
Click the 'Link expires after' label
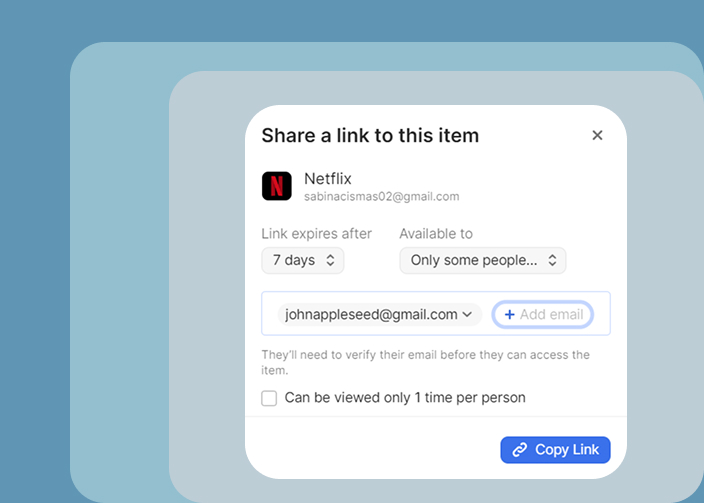(x=316, y=234)
